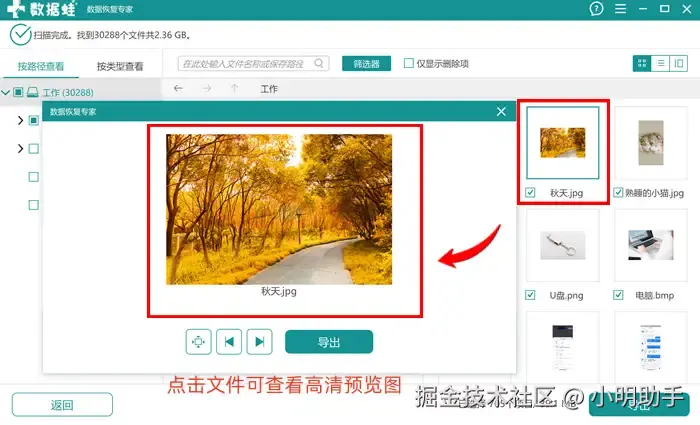Collapse the 工作 (30288) tree node
This screenshot has width=700, height=425.
pyautogui.click(x=5, y=92)
